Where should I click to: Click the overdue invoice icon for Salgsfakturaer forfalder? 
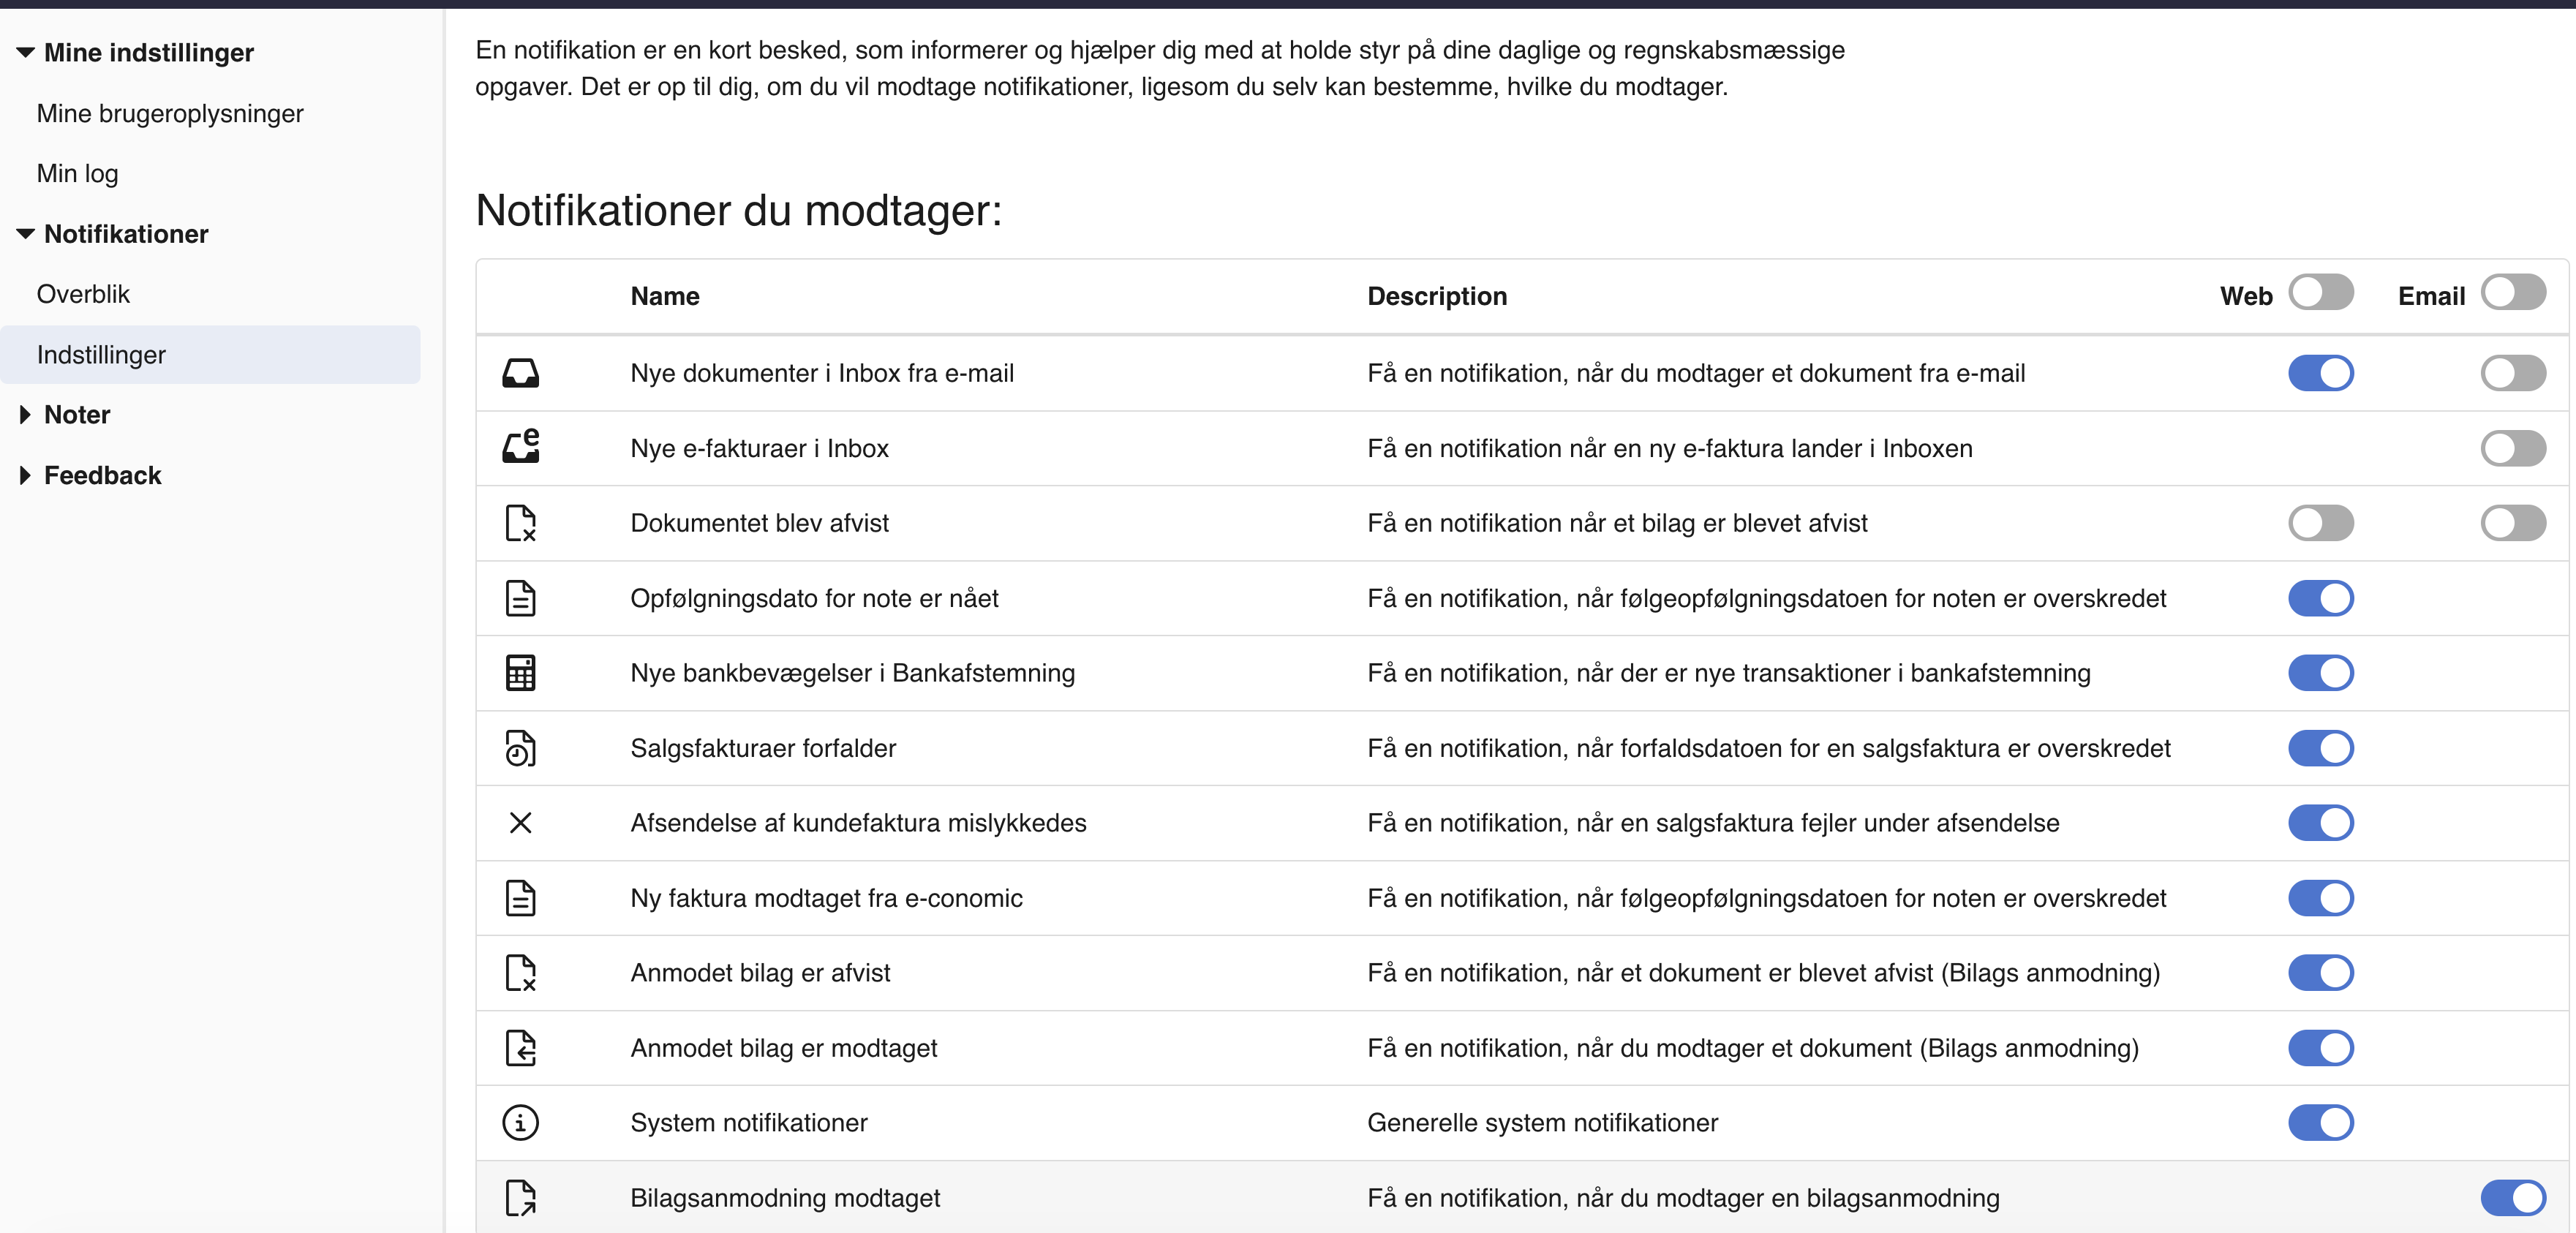point(521,748)
